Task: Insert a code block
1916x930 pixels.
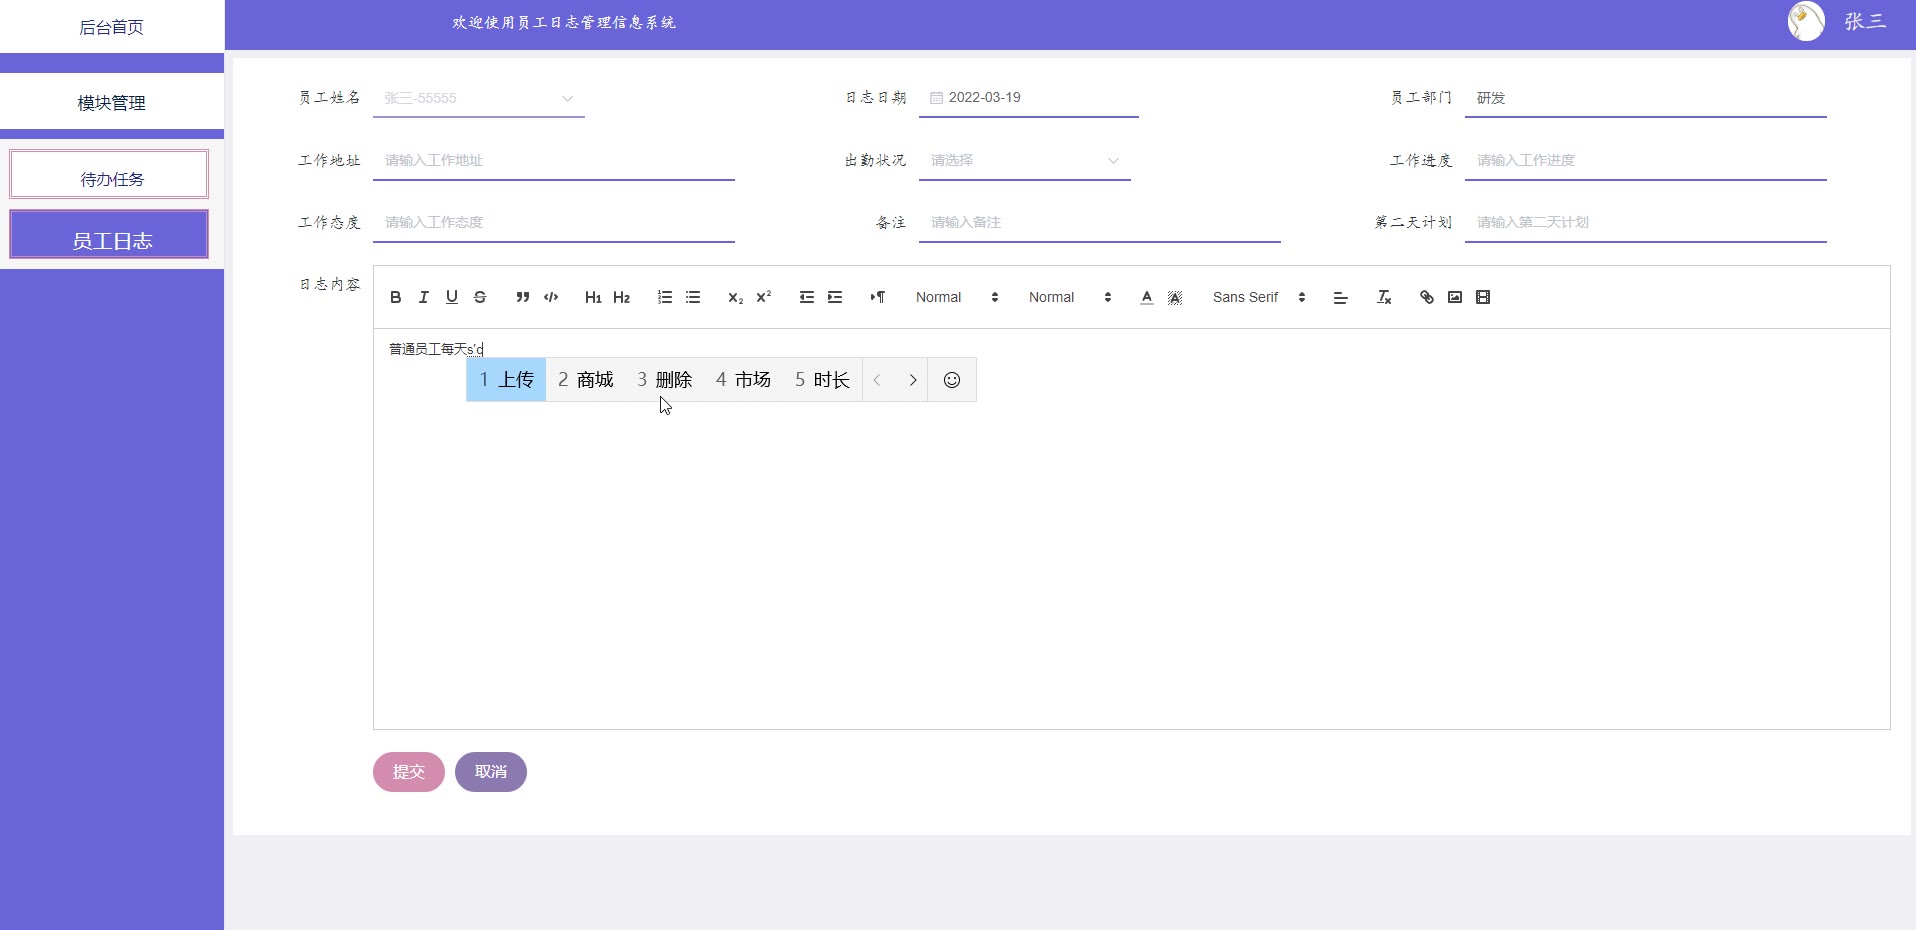Action: click(x=551, y=297)
